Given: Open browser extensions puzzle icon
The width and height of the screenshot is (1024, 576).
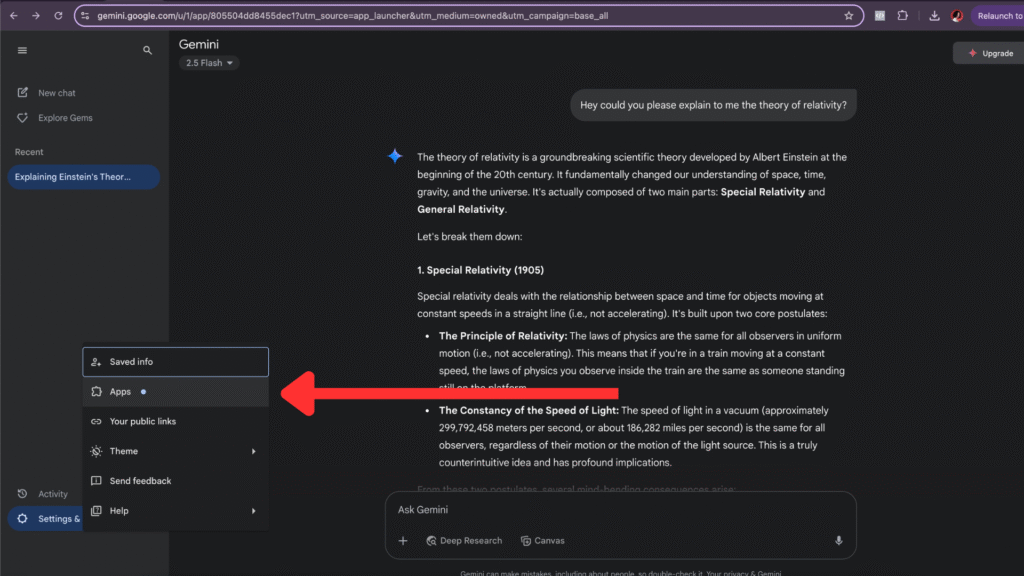Looking at the screenshot, I should point(903,16).
